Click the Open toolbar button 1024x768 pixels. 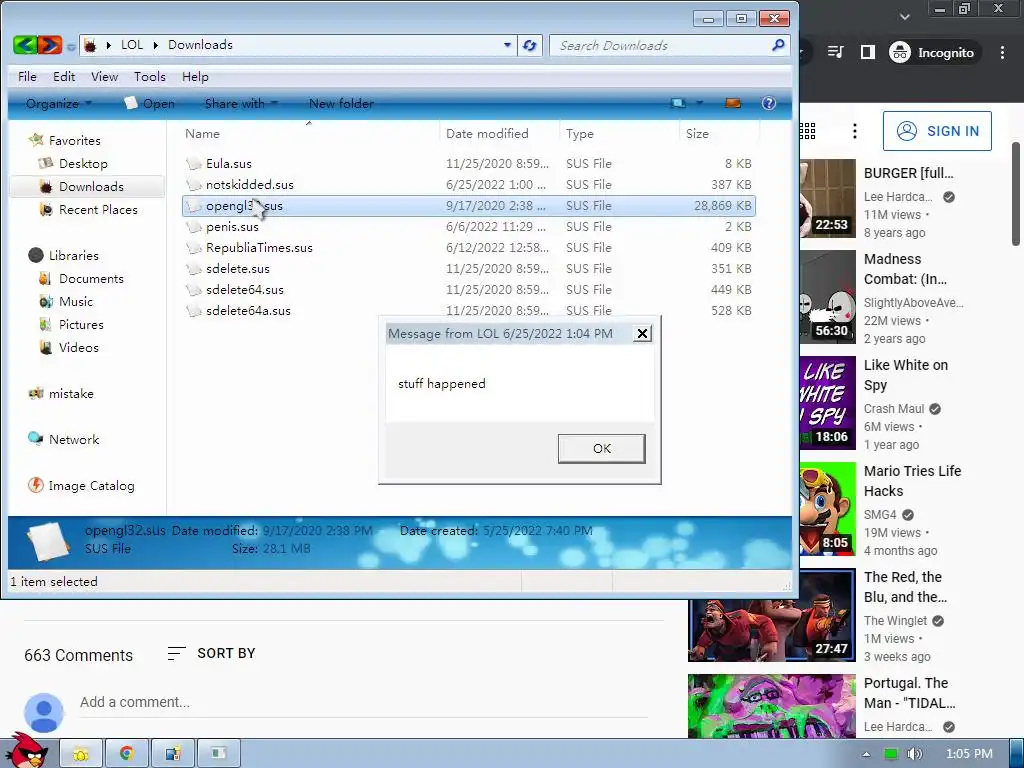(150, 103)
